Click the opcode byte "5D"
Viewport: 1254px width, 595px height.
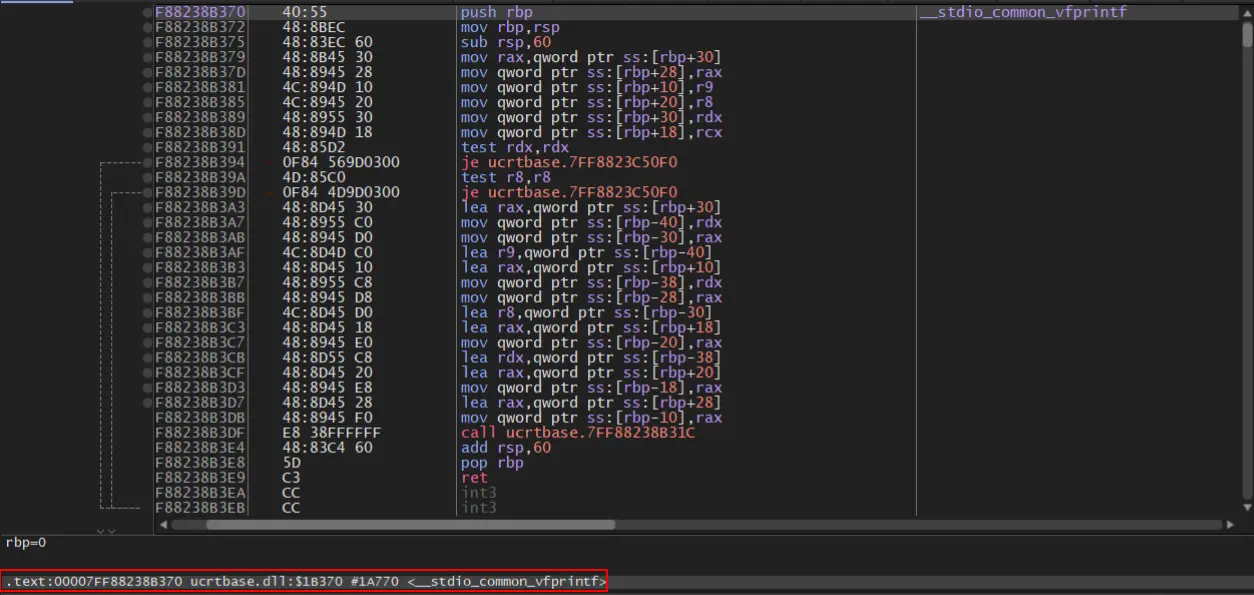[x=291, y=462]
